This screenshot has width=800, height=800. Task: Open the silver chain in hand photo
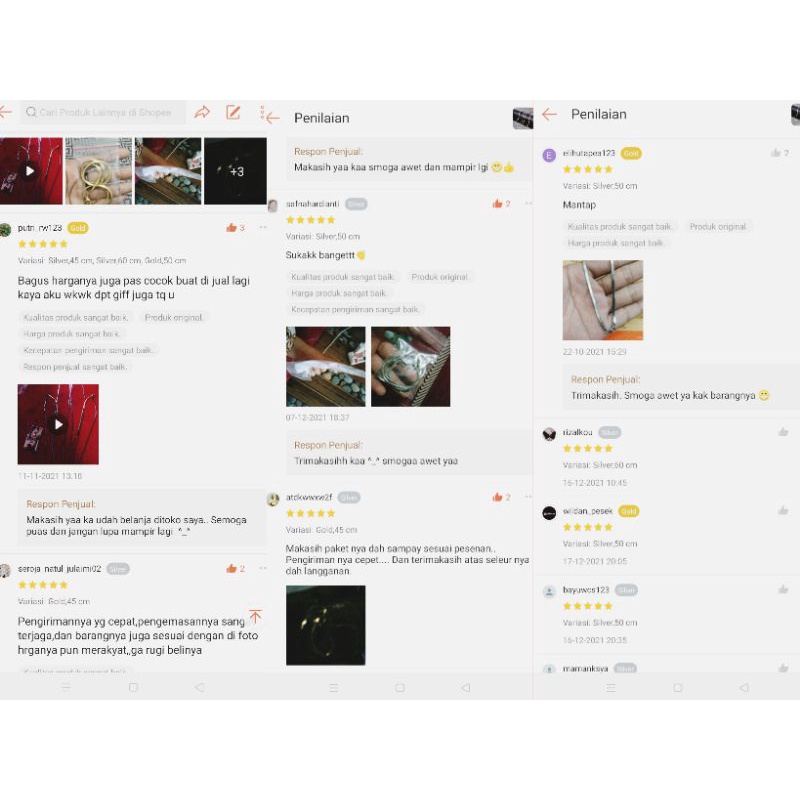603,300
